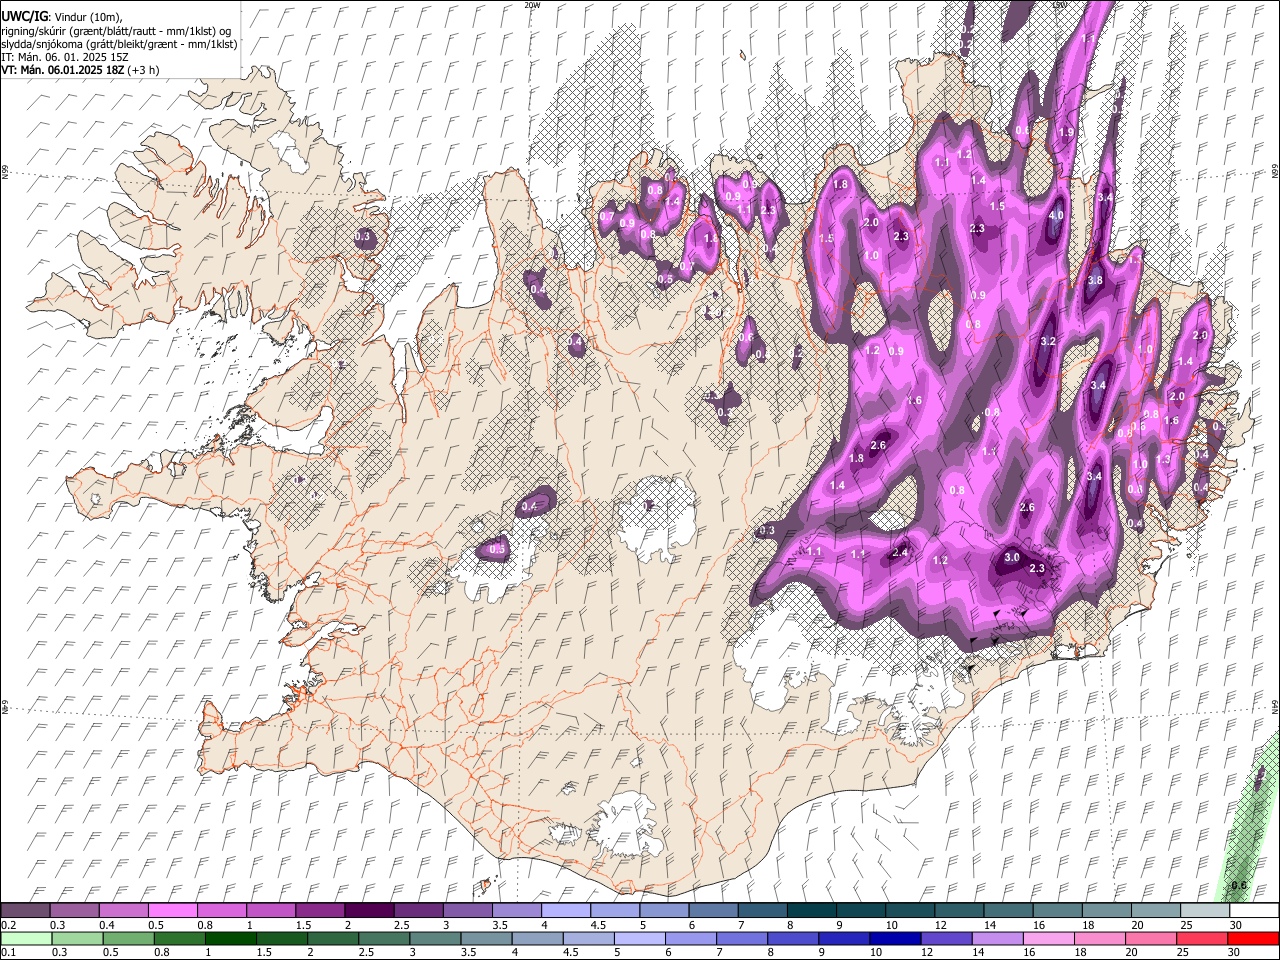
Task: Click the bright red swatch after 30
Action: [1252, 939]
